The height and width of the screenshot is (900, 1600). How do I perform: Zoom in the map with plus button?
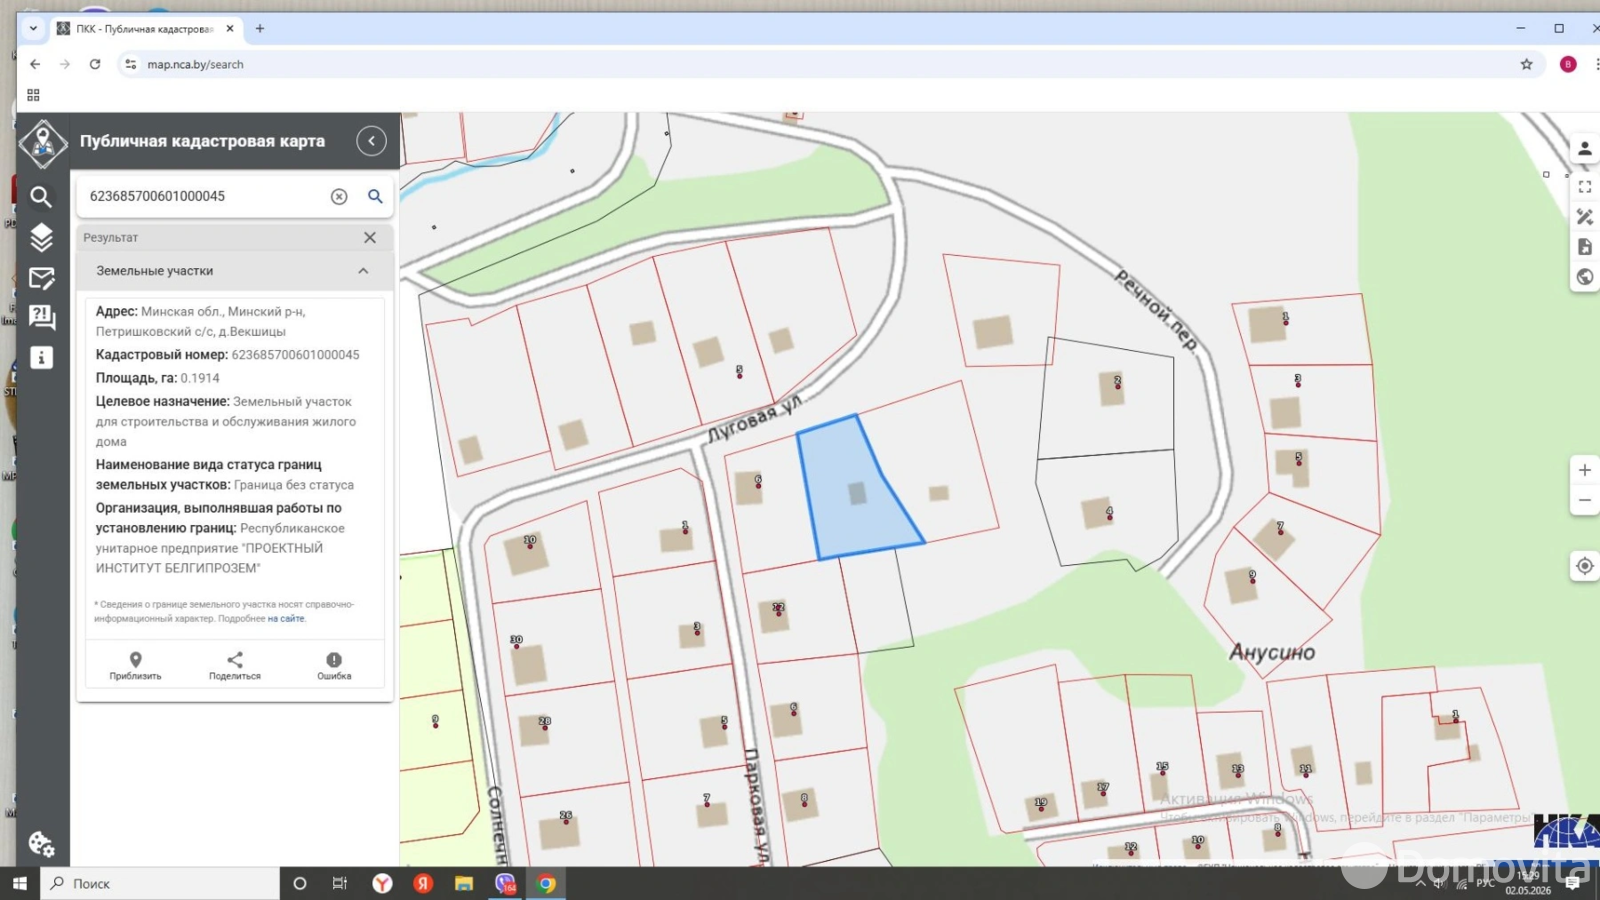click(1584, 470)
